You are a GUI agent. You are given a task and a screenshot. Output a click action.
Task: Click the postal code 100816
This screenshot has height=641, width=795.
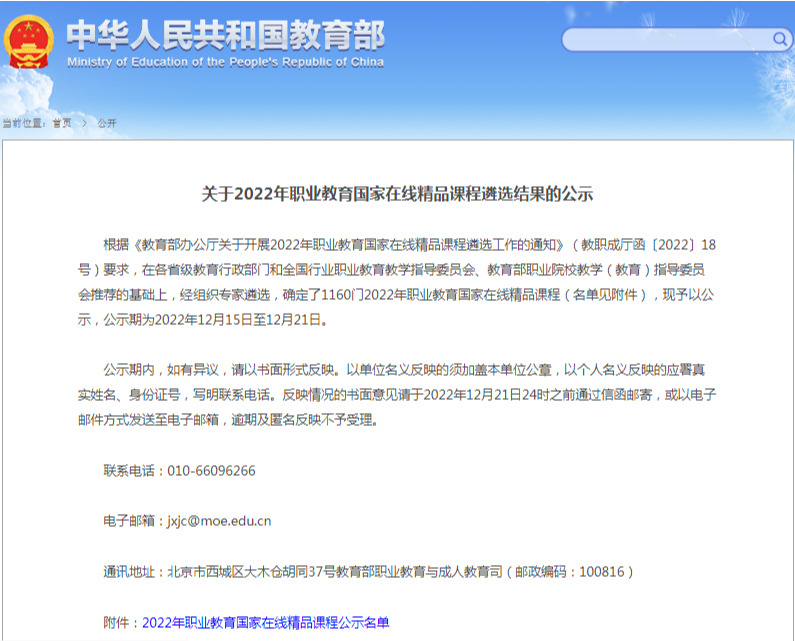pyautogui.click(x=601, y=571)
